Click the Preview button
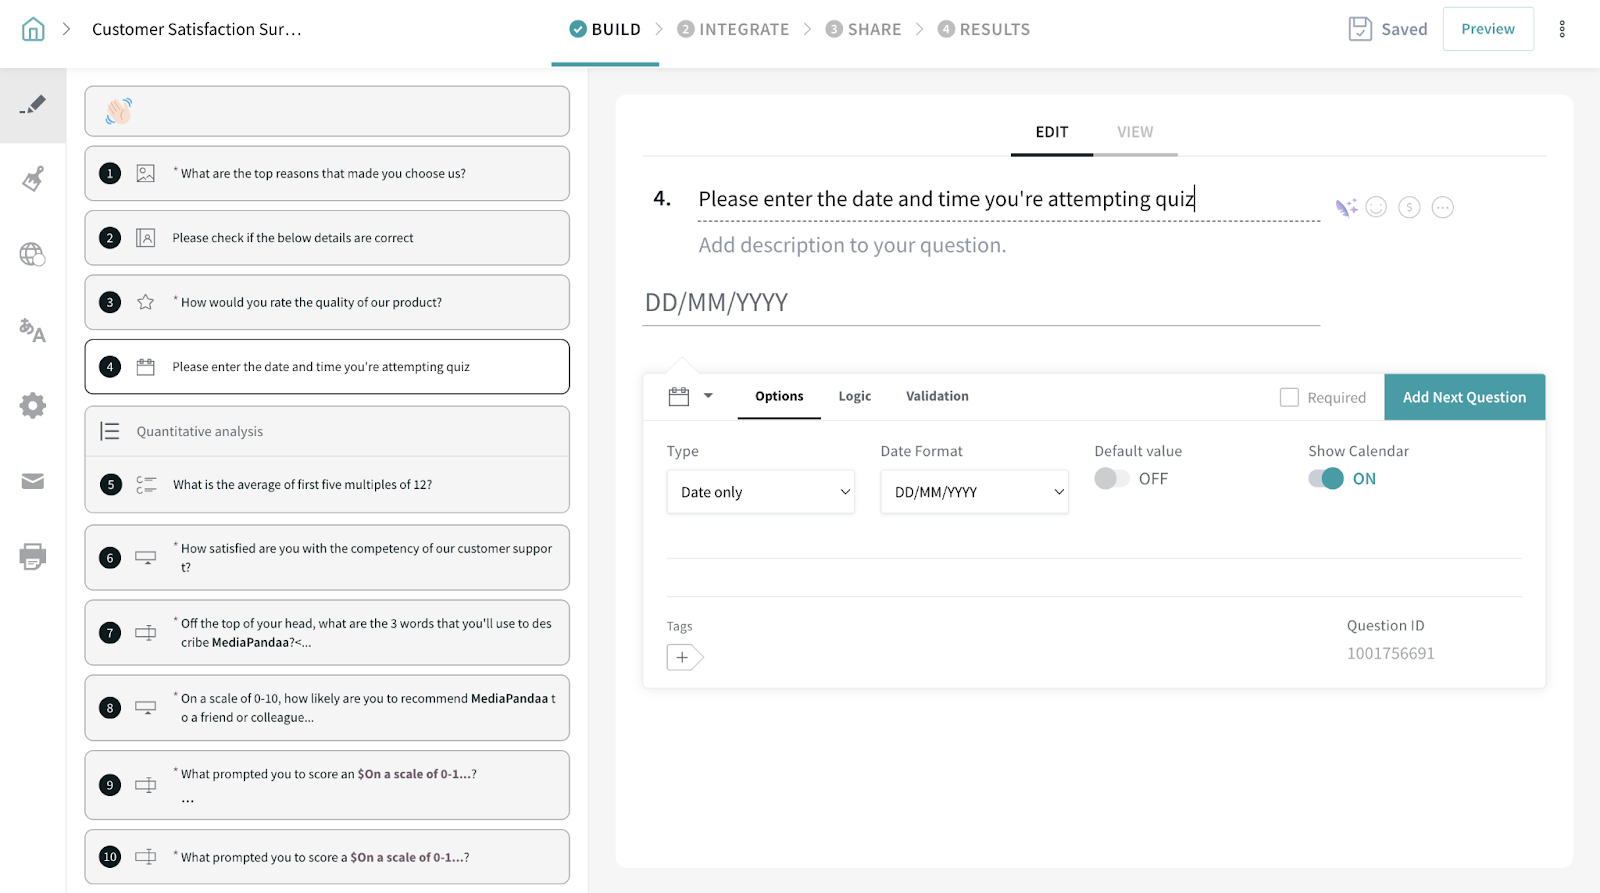1600x893 pixels. [1487, 29]
